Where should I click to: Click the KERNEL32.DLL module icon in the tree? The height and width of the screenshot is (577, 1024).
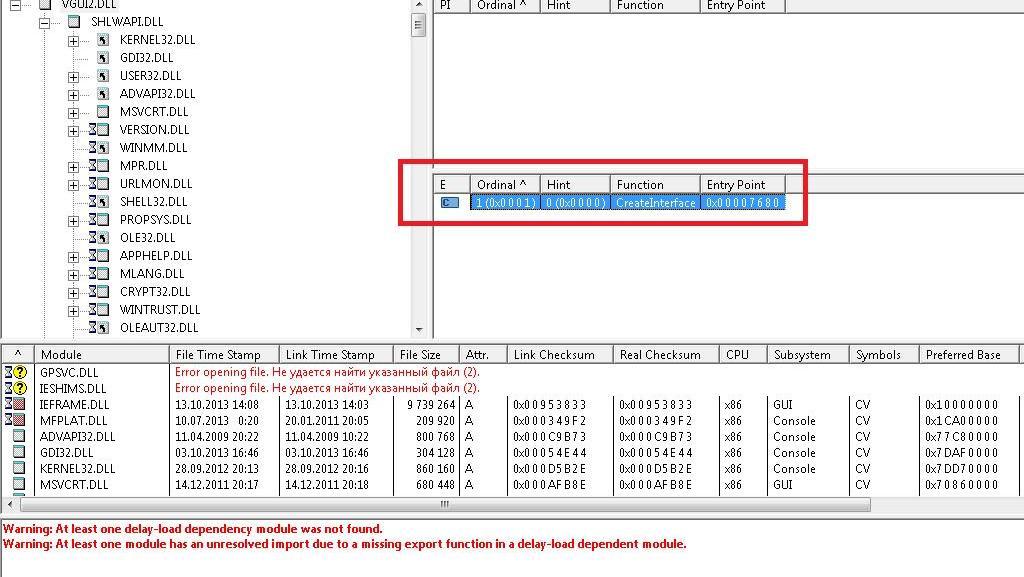(x=103, y=40)
